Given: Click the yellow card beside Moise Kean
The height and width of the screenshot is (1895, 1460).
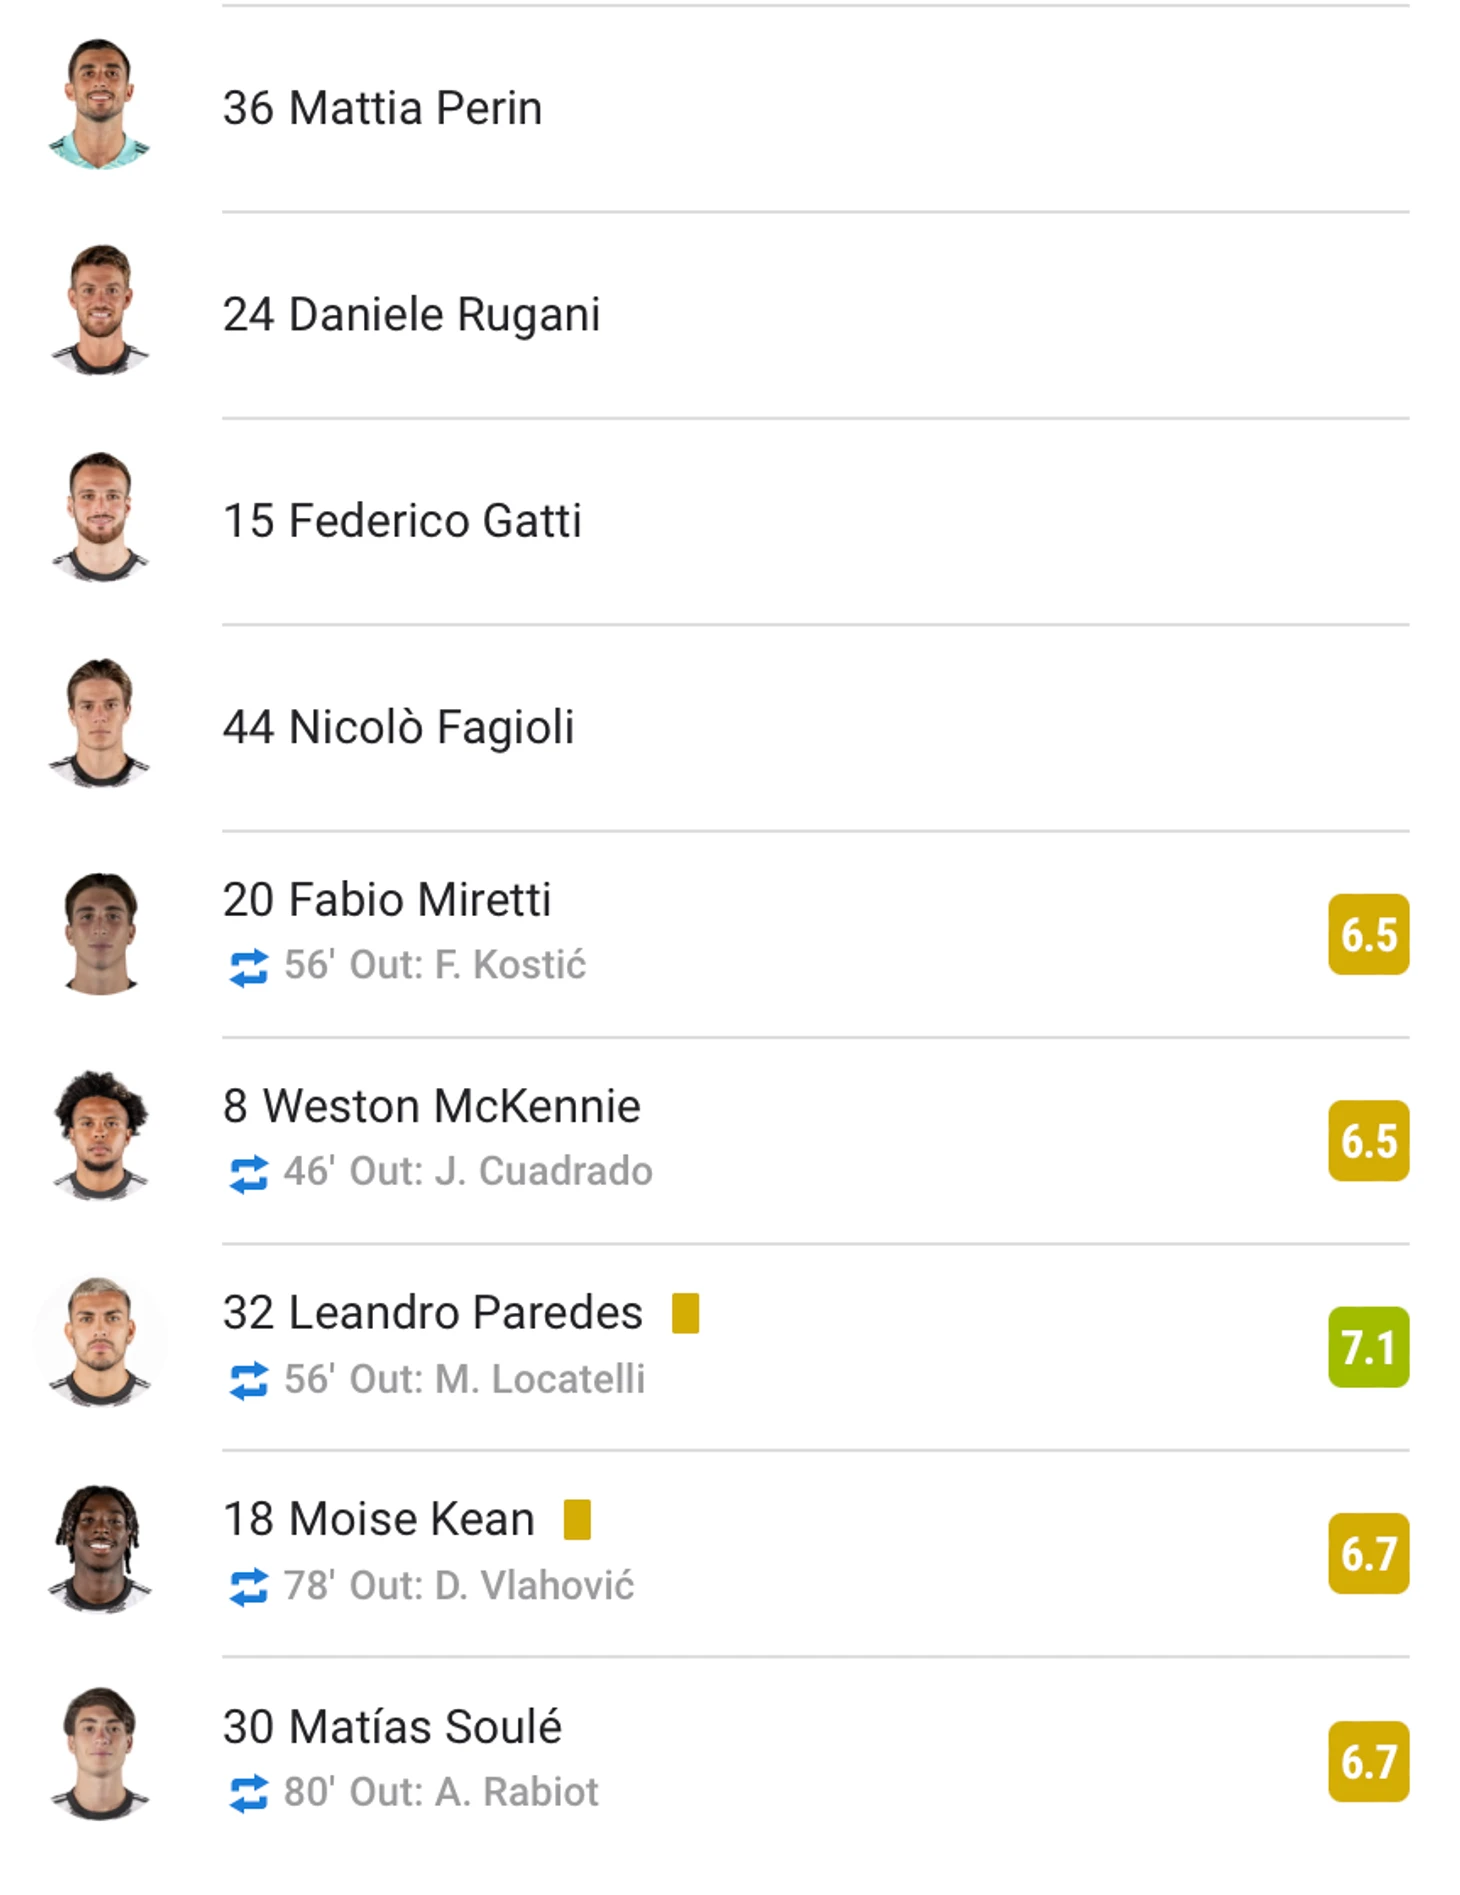Looking at the screenshot, I should click(577, 1519).
